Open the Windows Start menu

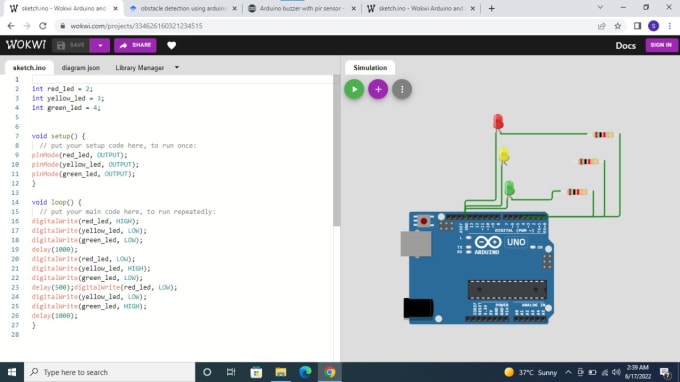(x=12, y=372)
